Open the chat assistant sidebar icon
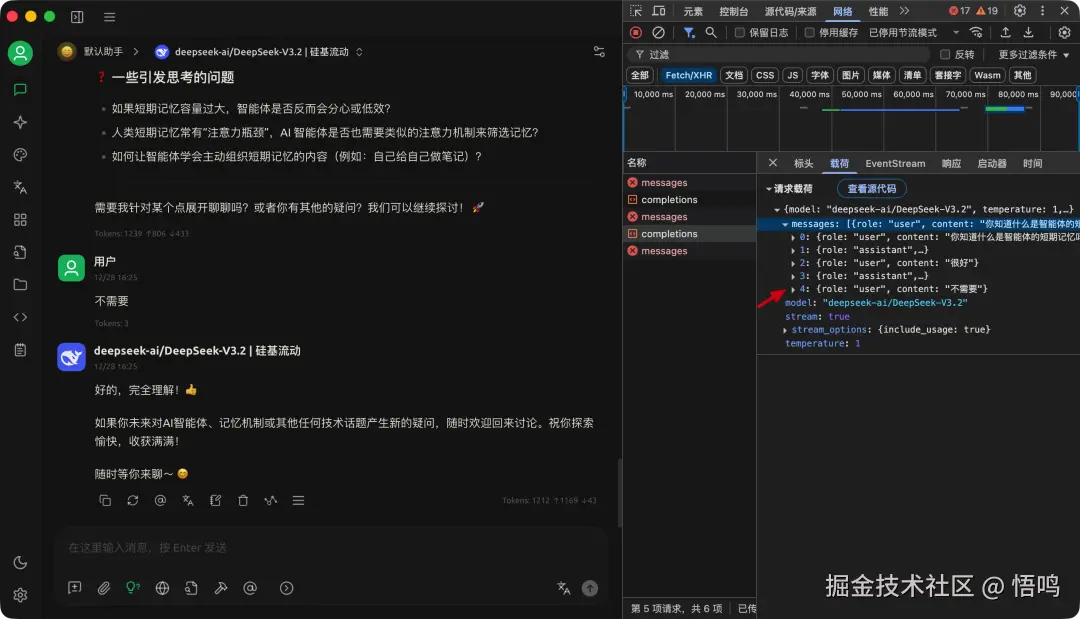 pyautogui.click(x=20, y=90)
